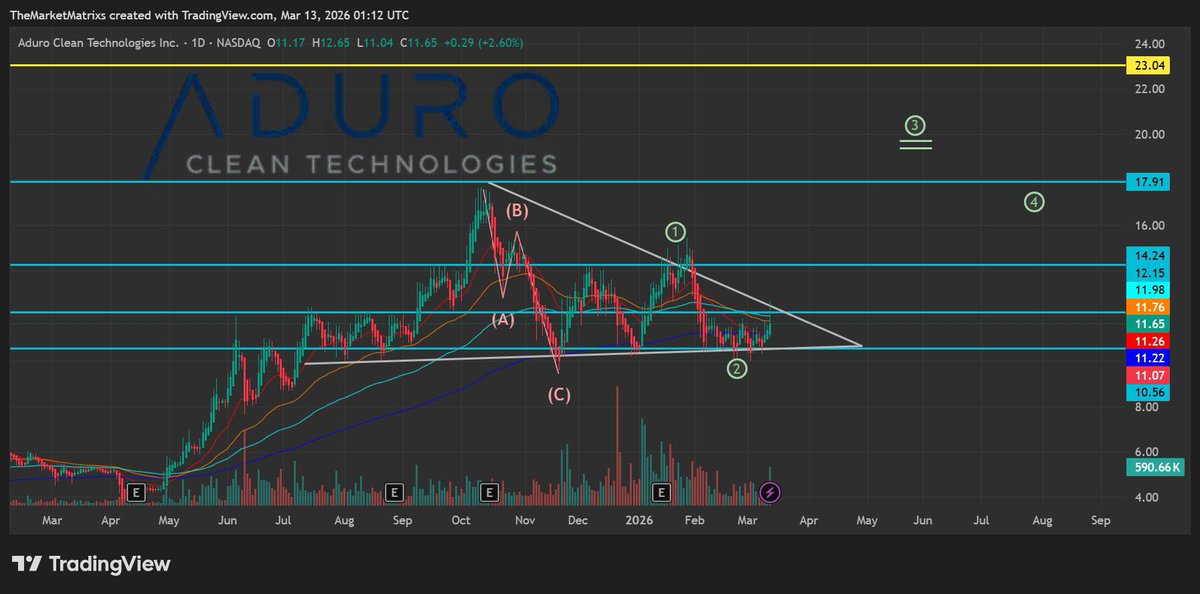Click the open value O11.17
Image resolution: width=1200 pixels, height=594 pixels.
[288, 43]
